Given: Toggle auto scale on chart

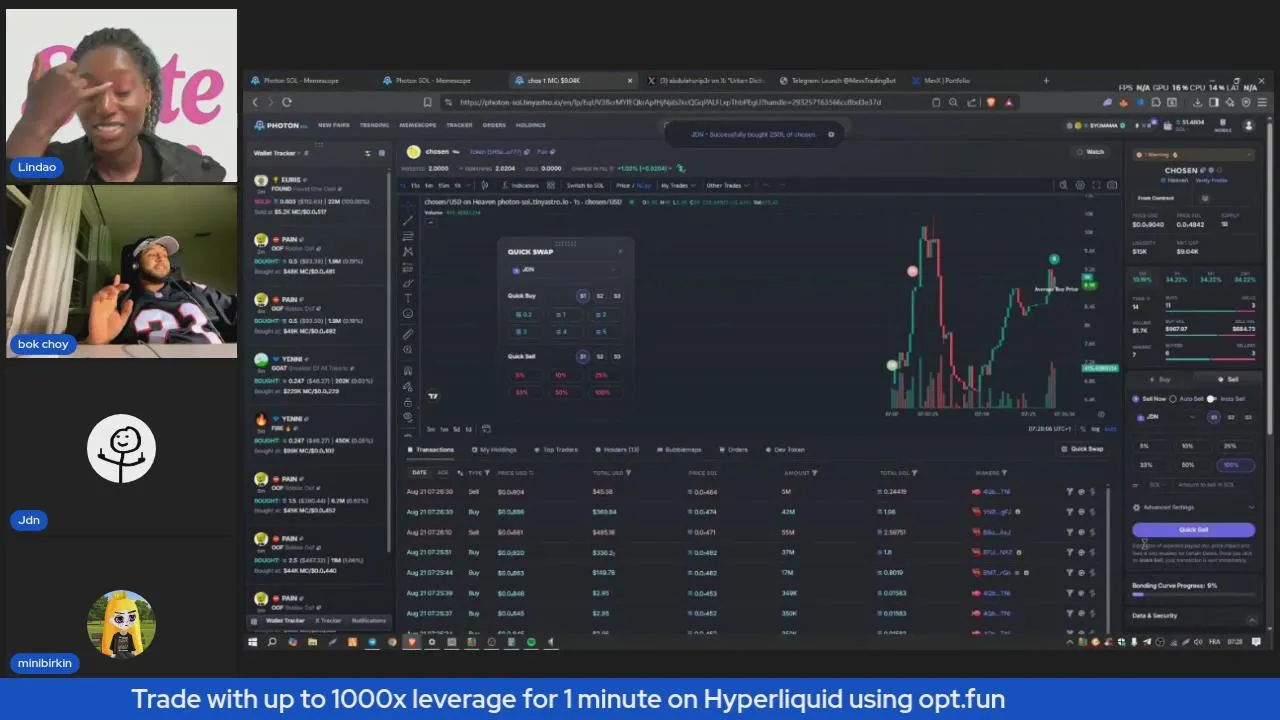Looking at the screenshot, I should tap(1110, 429).
